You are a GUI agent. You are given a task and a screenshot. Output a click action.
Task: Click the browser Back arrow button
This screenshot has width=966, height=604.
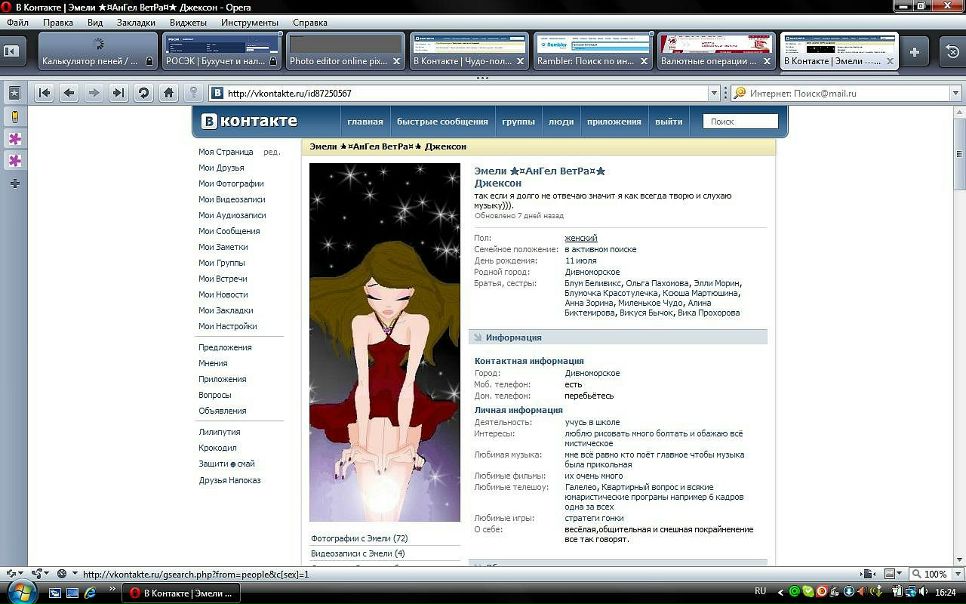[x=69, y=93]
